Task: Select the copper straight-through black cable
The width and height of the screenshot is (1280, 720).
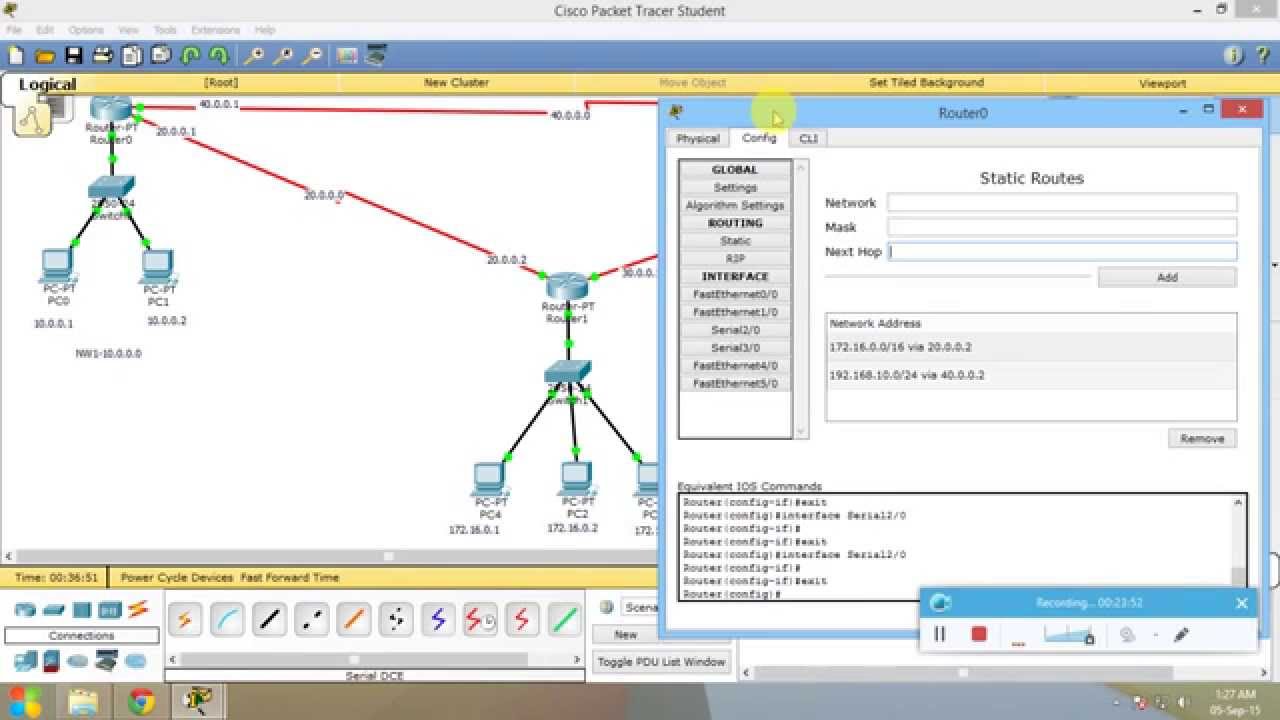Action: [x=269, y=620]
